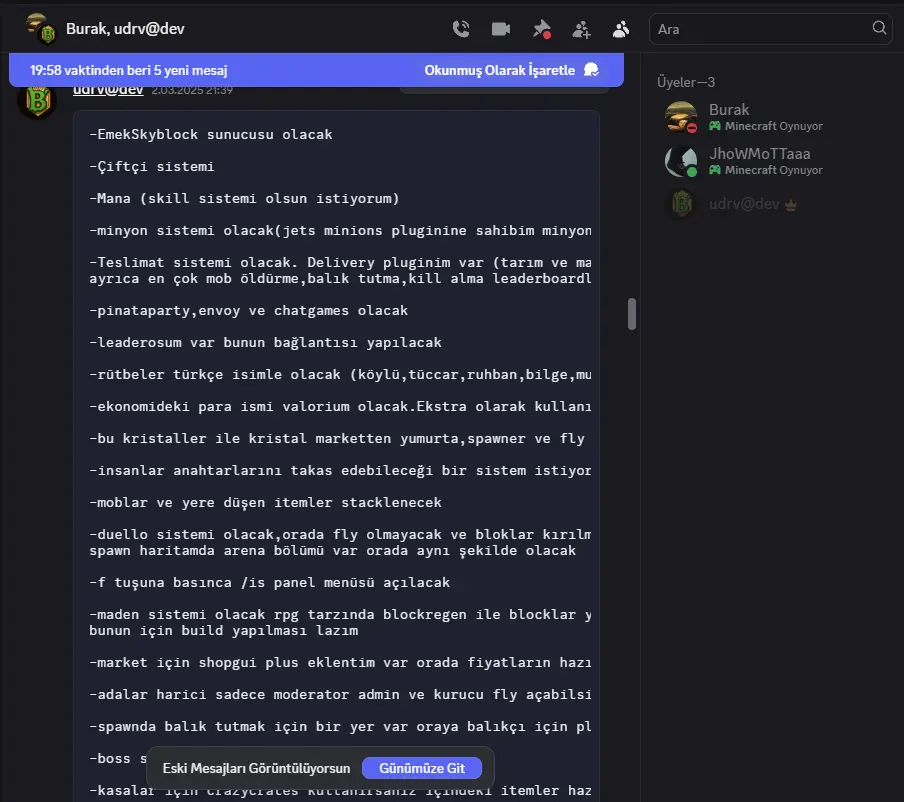The image size is (904, 802).
Task: Click the "Eski Mesajları Görüntülüyorsun" notice
Action: point(256,768)
